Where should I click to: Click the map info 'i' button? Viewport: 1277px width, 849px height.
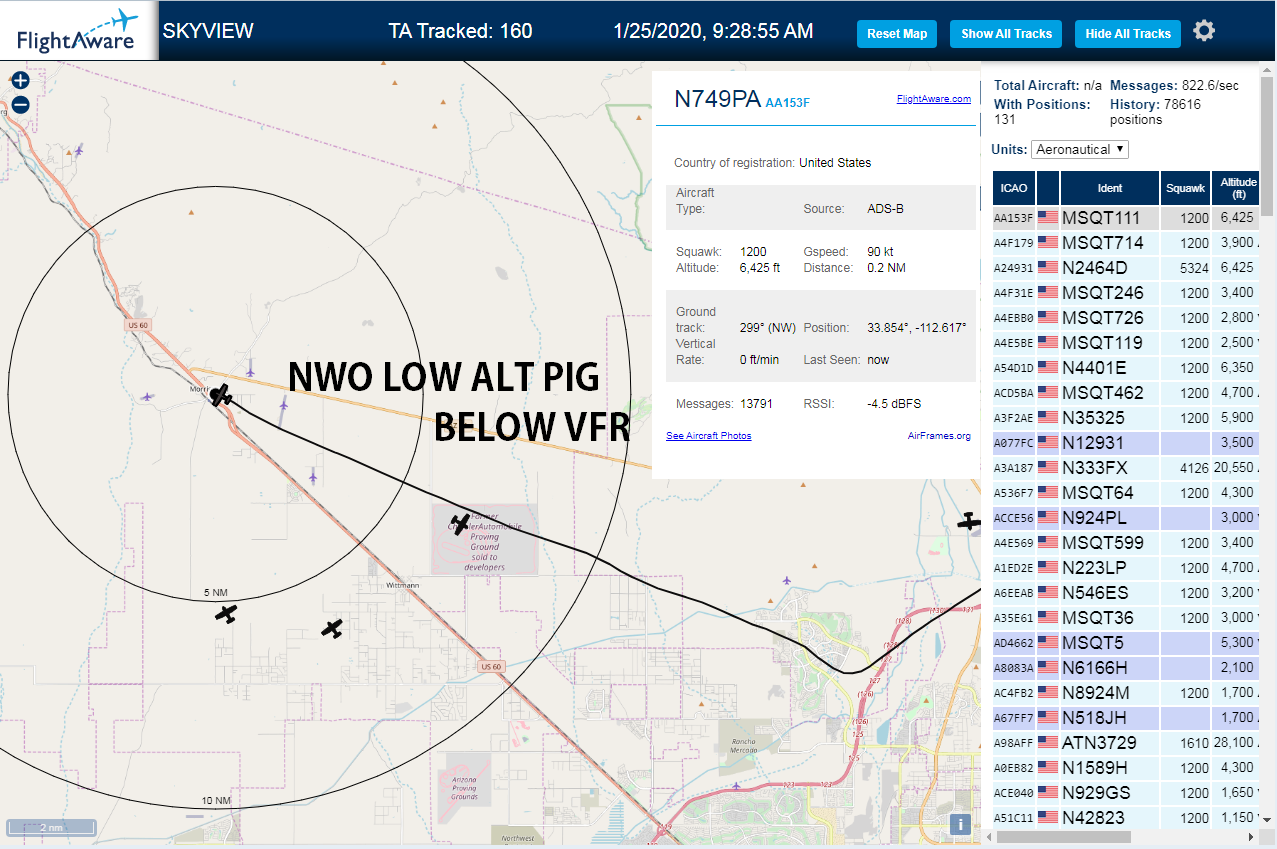coord(960,824)
